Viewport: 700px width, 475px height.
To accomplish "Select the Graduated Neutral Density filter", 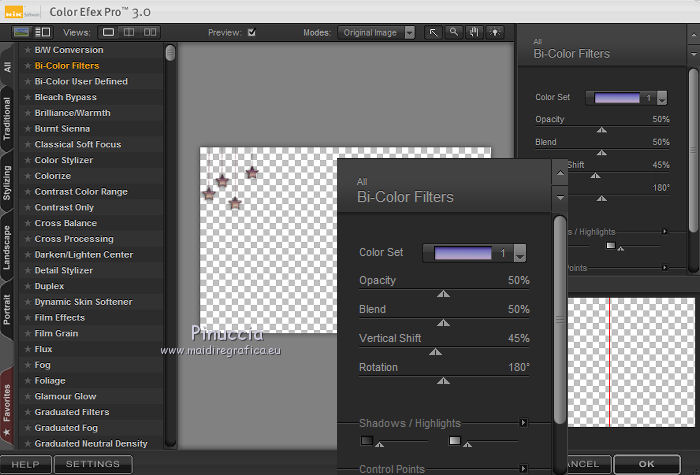I will point(91,444).
